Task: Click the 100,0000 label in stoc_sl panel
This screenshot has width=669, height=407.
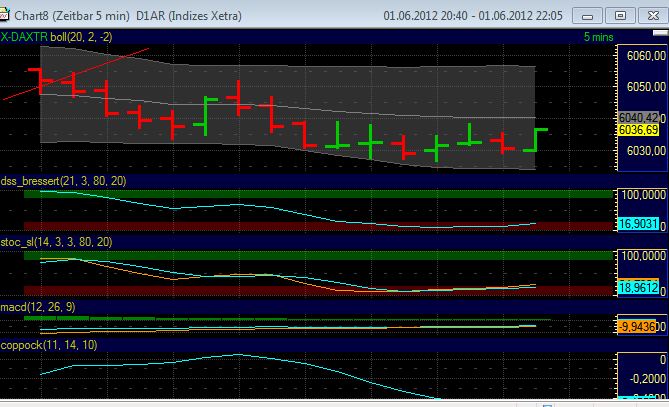Action: pos(643,256)
